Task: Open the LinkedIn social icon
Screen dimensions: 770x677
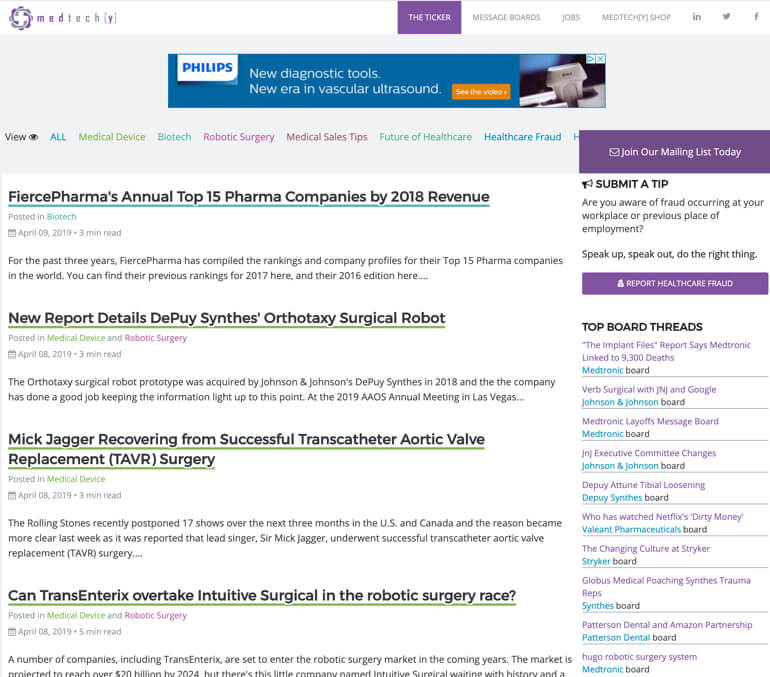Action: pos(697,17)
